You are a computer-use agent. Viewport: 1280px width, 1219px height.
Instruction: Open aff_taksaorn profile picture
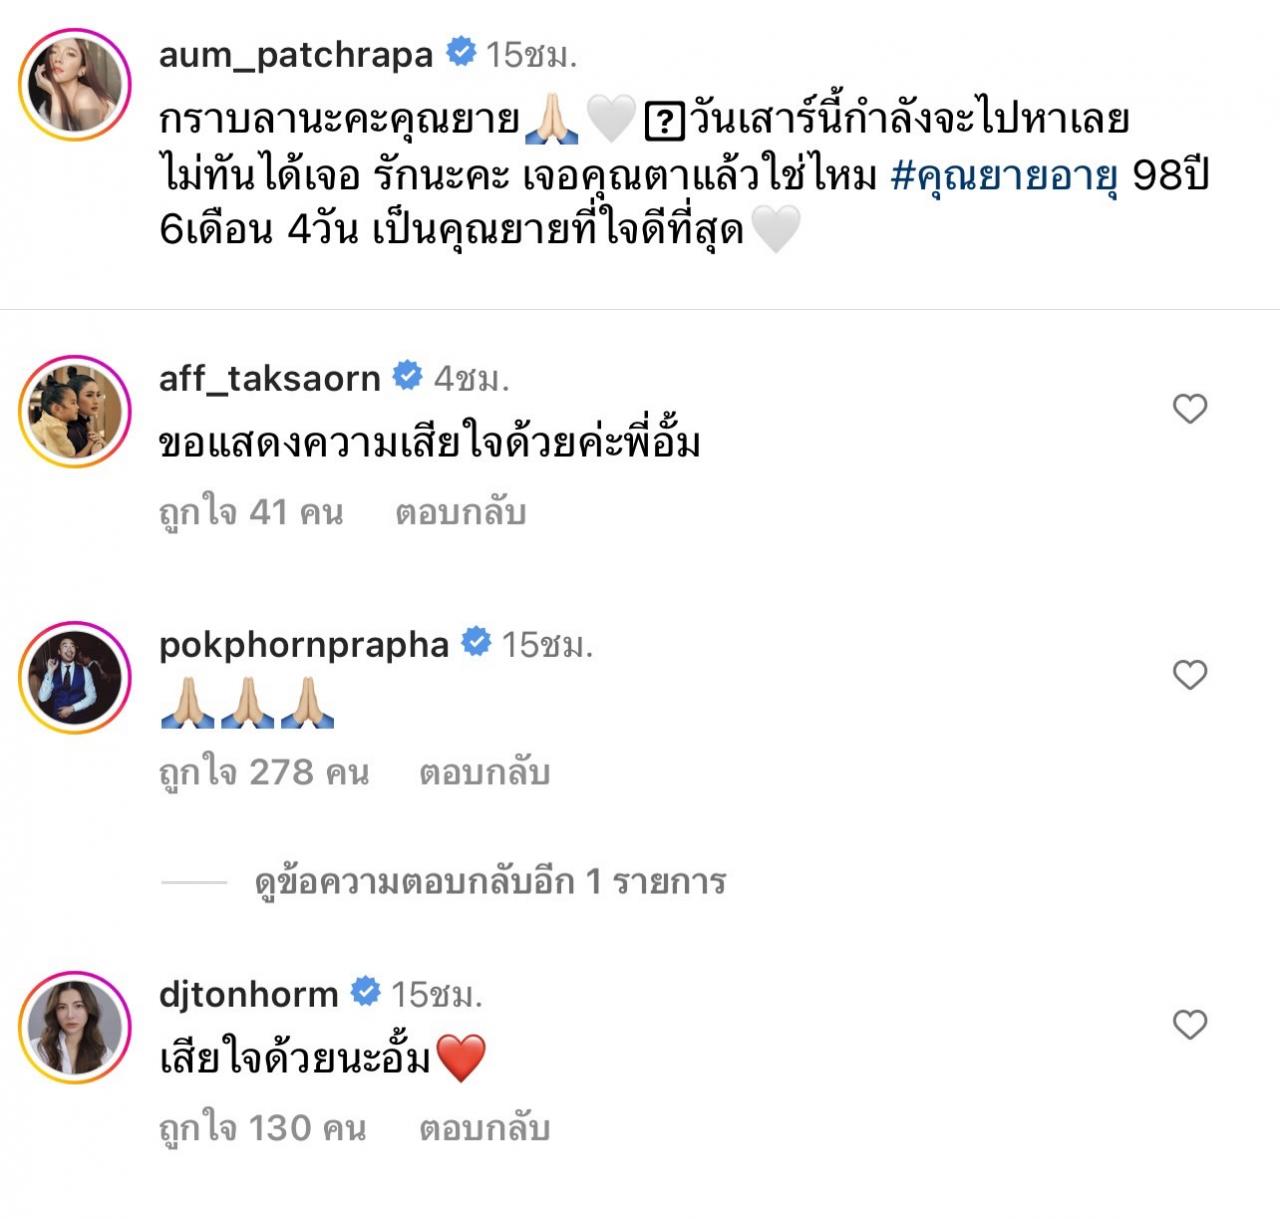75,411
